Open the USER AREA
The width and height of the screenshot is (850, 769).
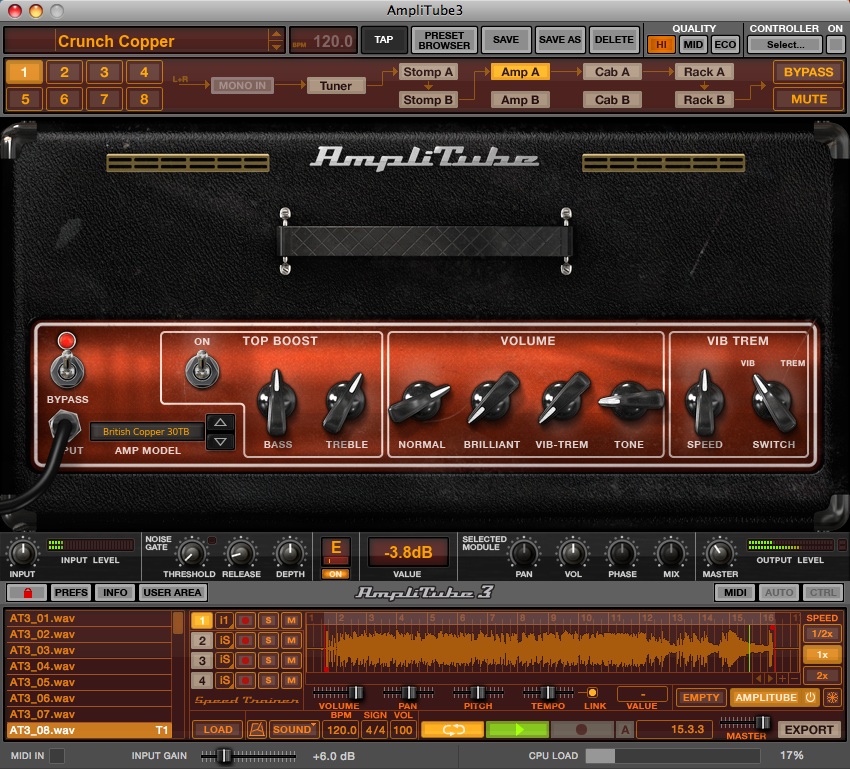click(x=172, y=592)
